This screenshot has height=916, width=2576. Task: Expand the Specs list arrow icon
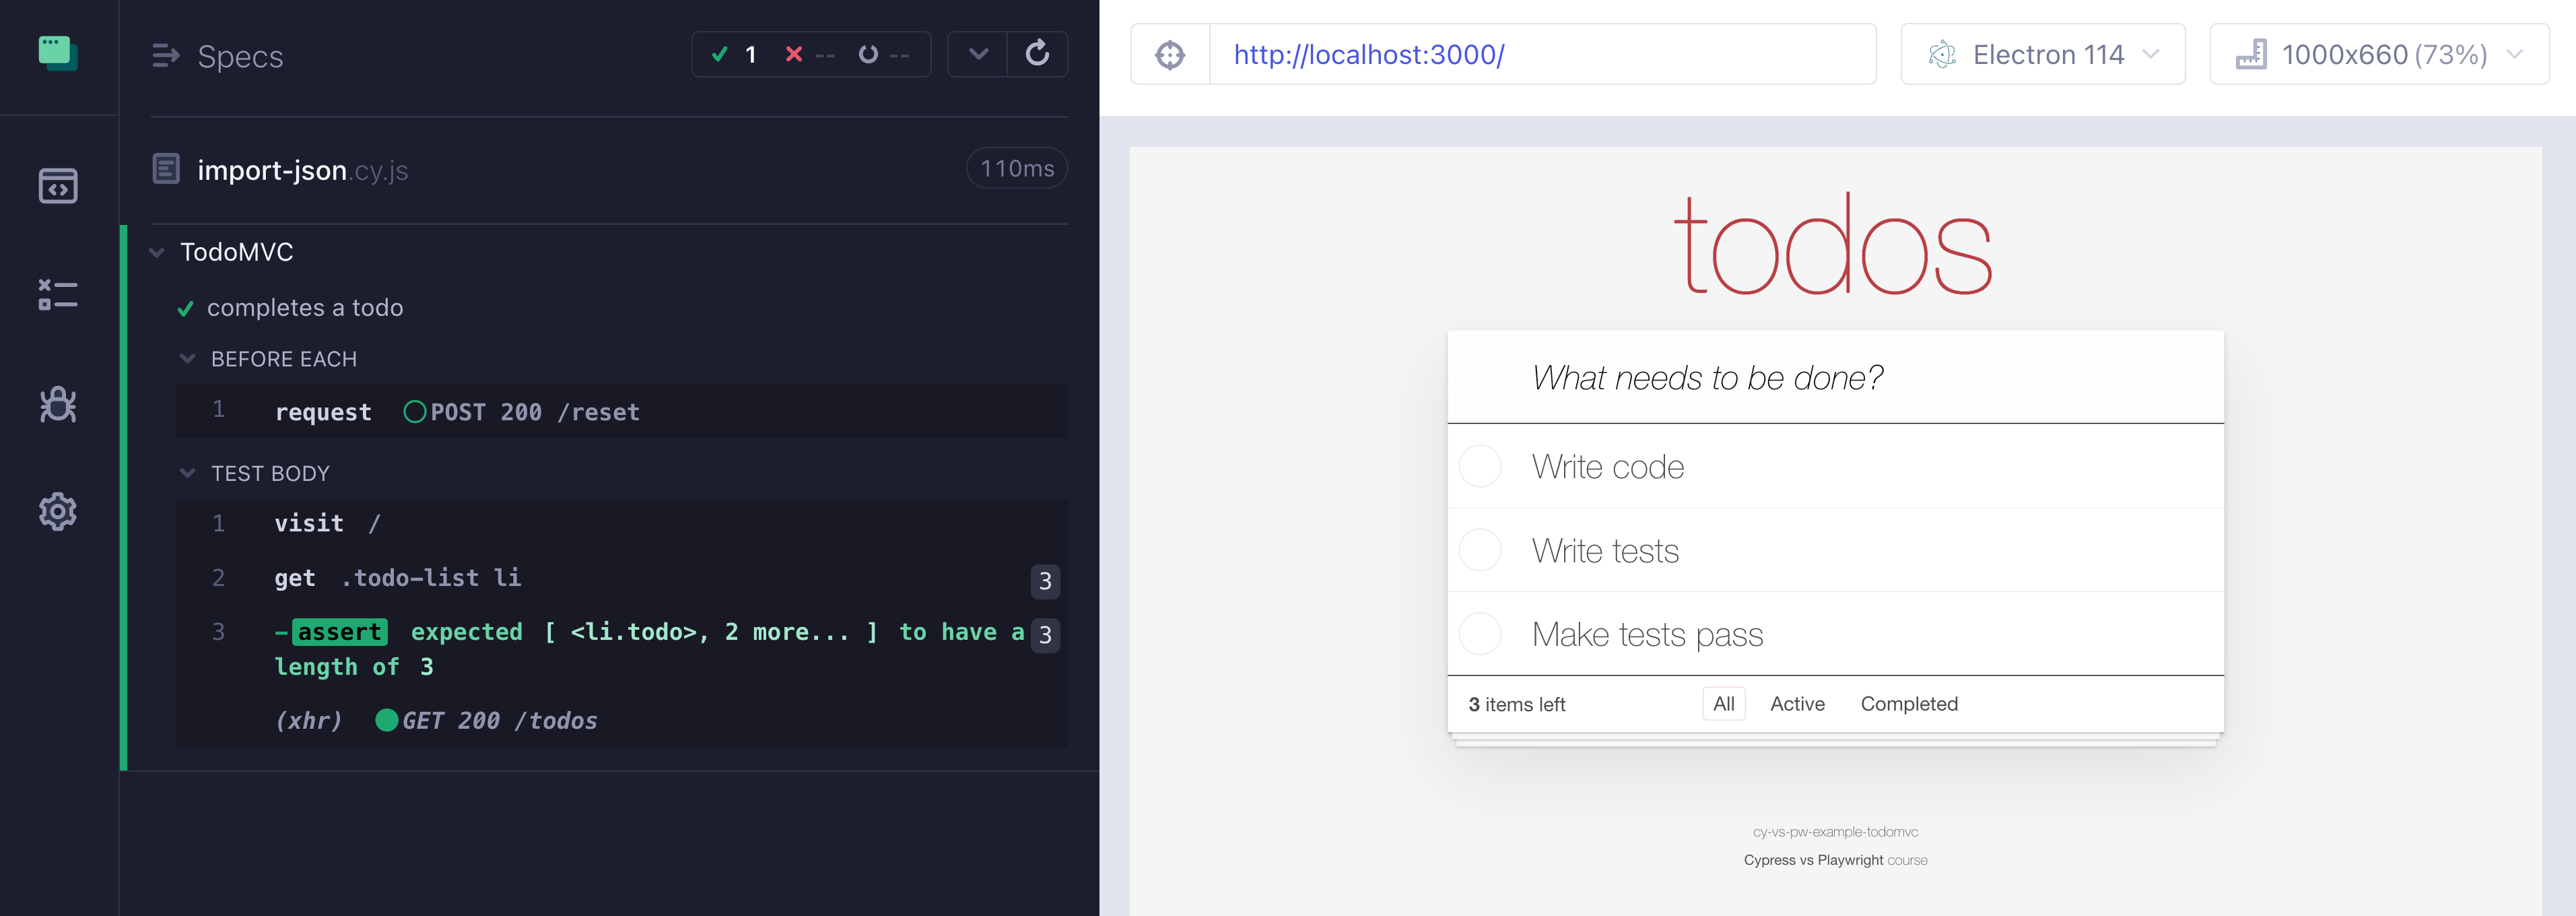(166, 56)
